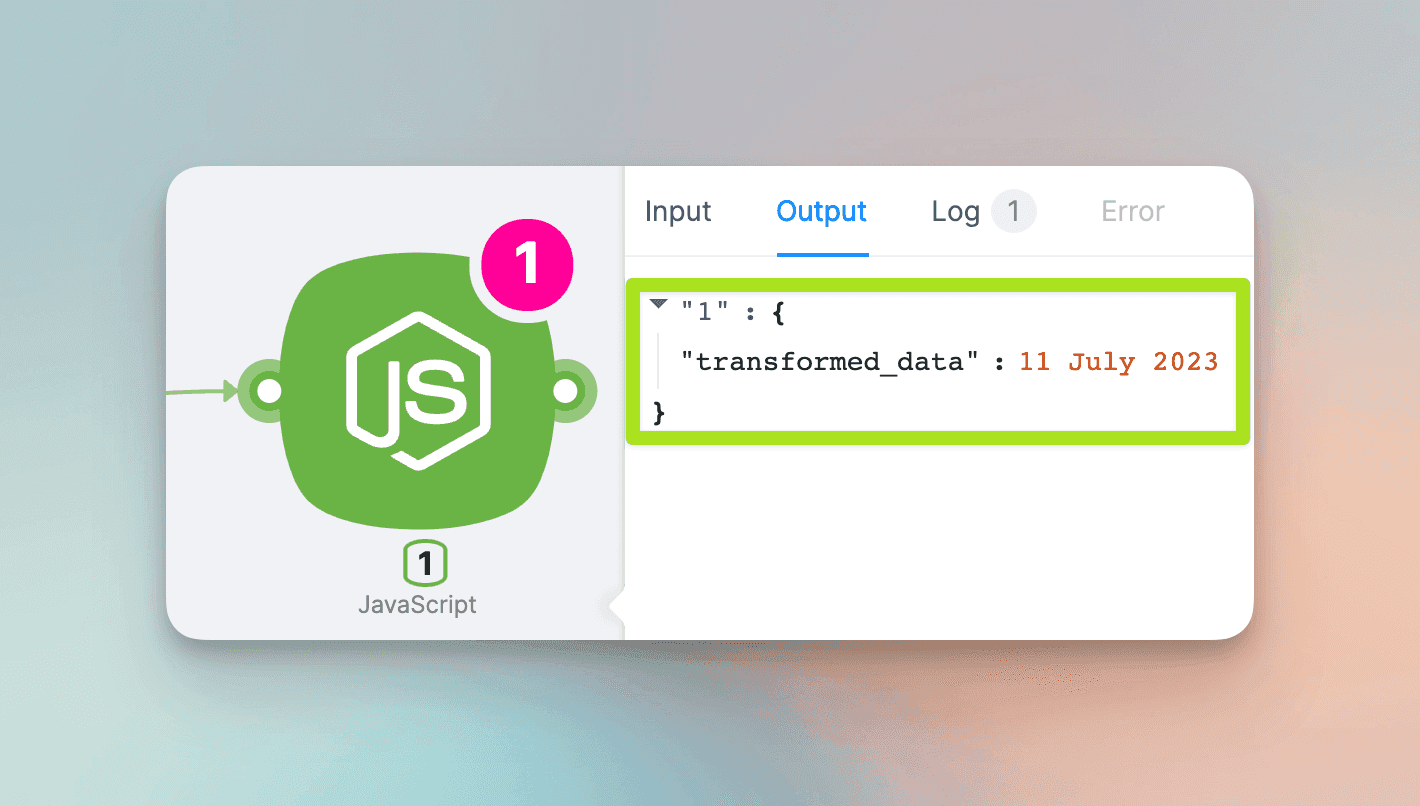This screenshot has width=1420, height=806.
Task: Click the green step number badge below node
Action: pos(425,564)
